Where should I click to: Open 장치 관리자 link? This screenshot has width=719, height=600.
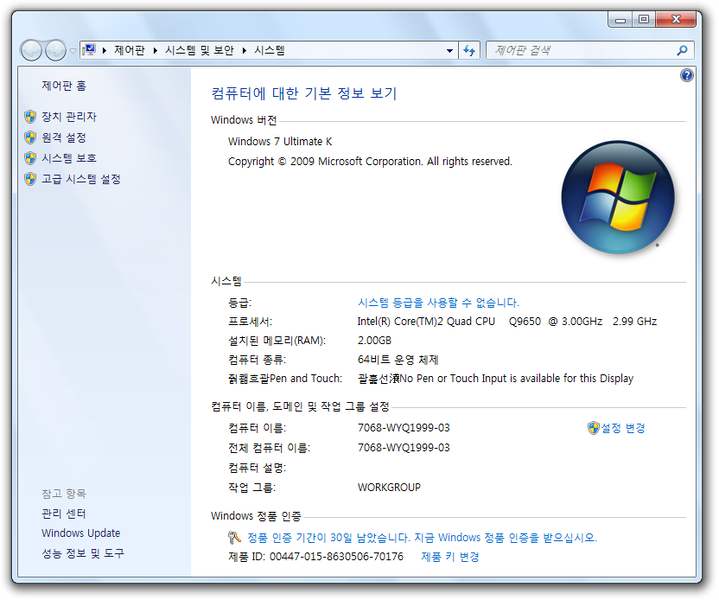[x=69, y=117]
